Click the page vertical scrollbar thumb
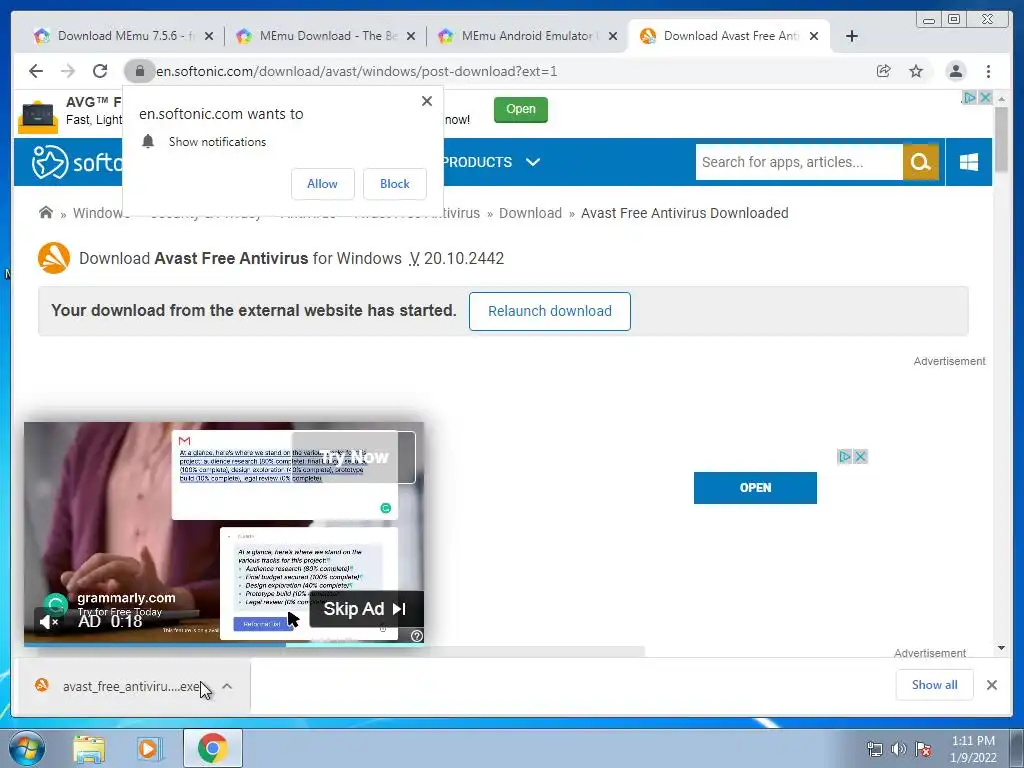This screenshot has width=1024, height=768. click(x=1001, y=140)
